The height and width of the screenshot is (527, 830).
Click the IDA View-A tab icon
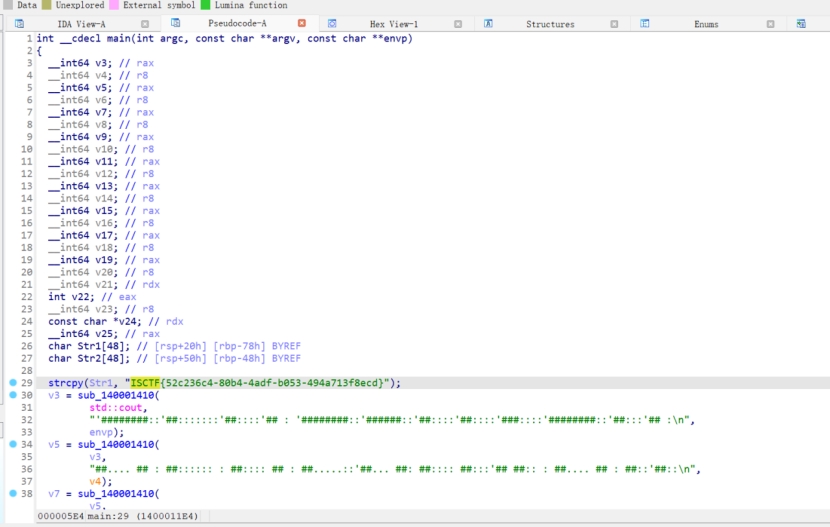click(19, 23)
